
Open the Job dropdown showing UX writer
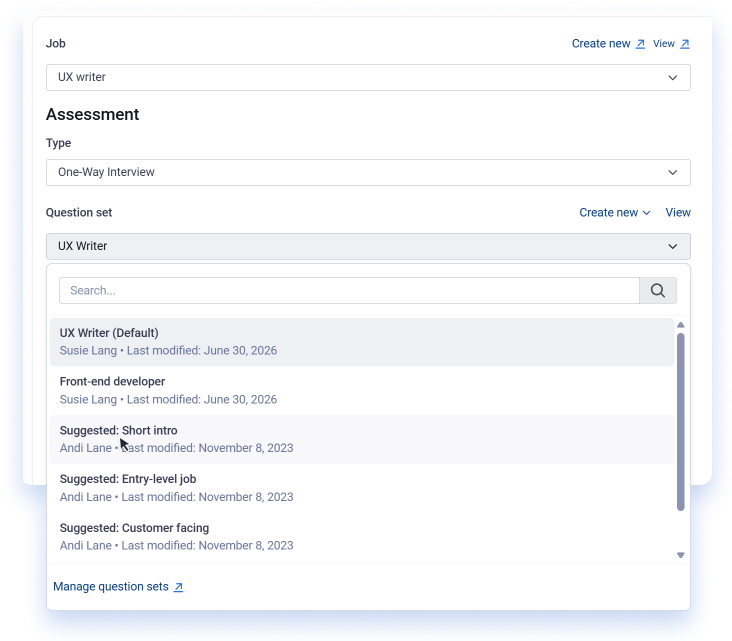point(368,77)
